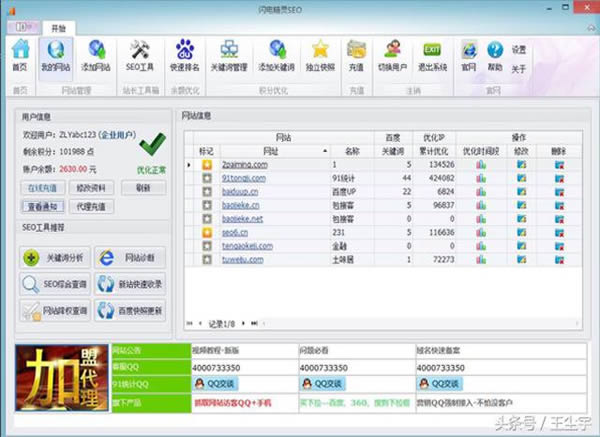Click the 添加网站 globe icon

point(97,54)
